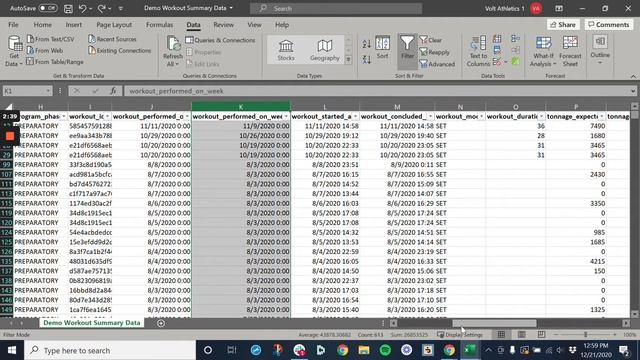Click the taskbar search field
The height and width of the screenshot is (360, 640).
(x=110, y=350)
